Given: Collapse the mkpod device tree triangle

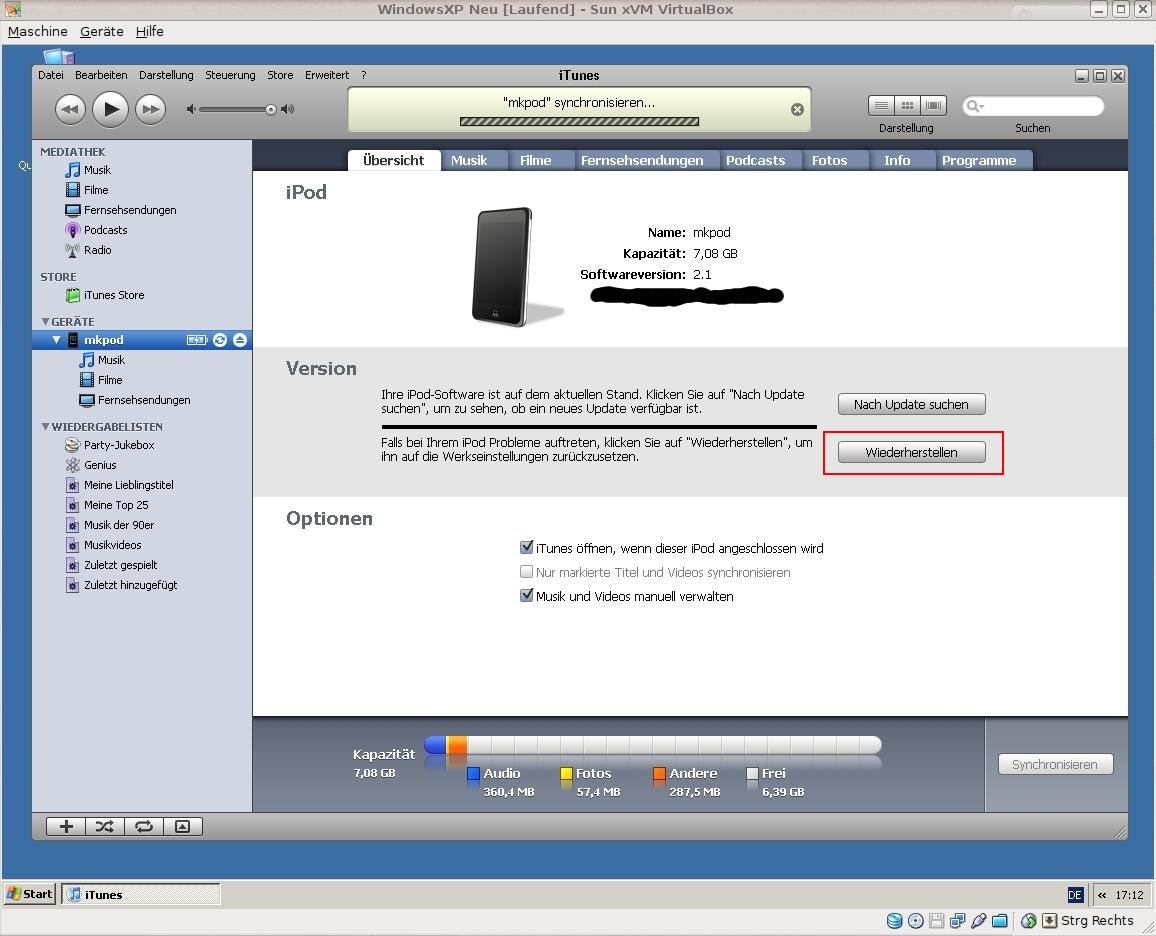Looking at the screenshot, I should pos(57,340).
